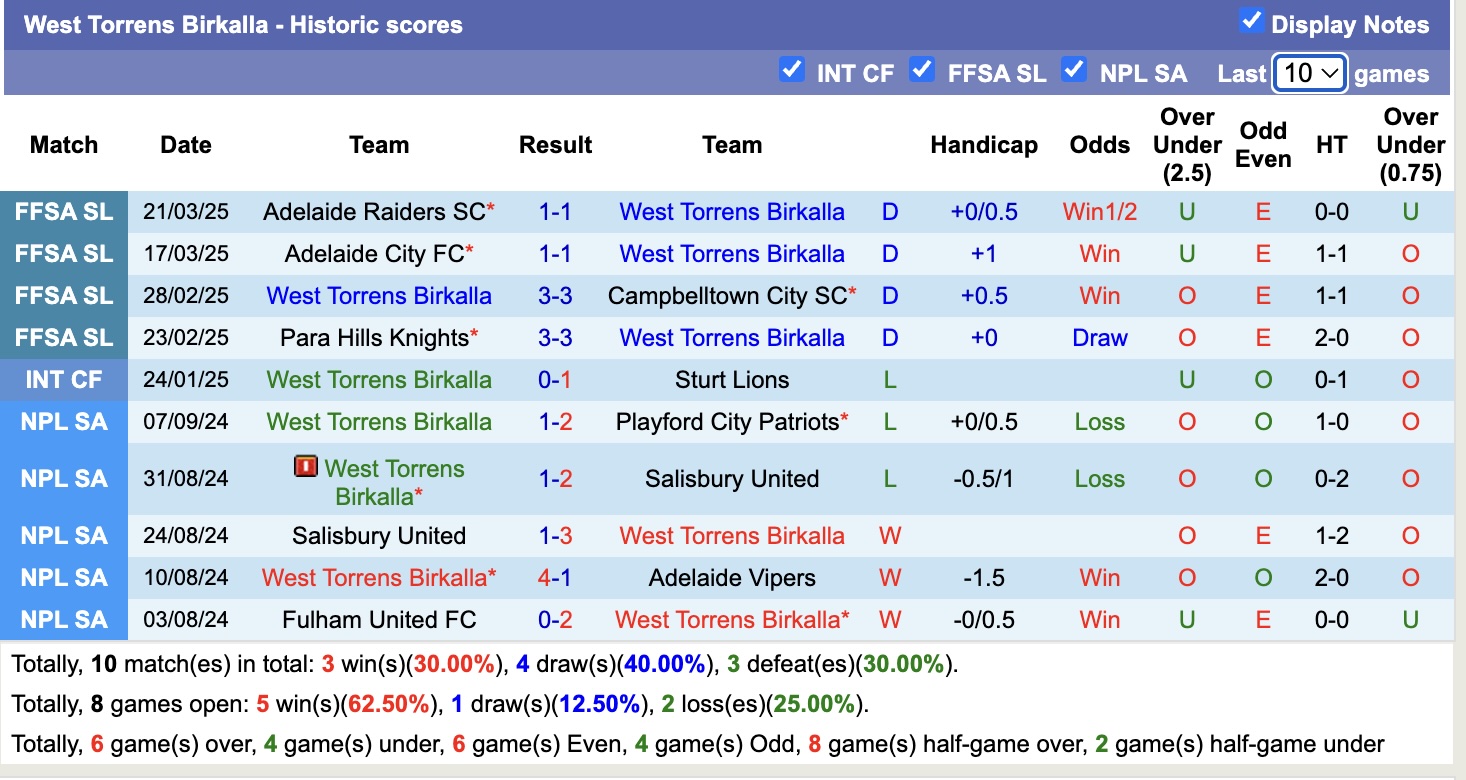The width and height of the screenshot is (1466, 780).
Task: Click the 0-1 result against Sturt Lions
Action: coord(555,380)
